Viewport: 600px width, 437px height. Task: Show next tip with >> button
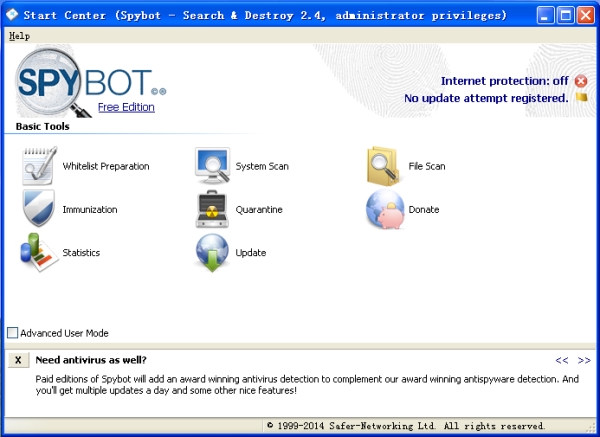coord(584,360)
